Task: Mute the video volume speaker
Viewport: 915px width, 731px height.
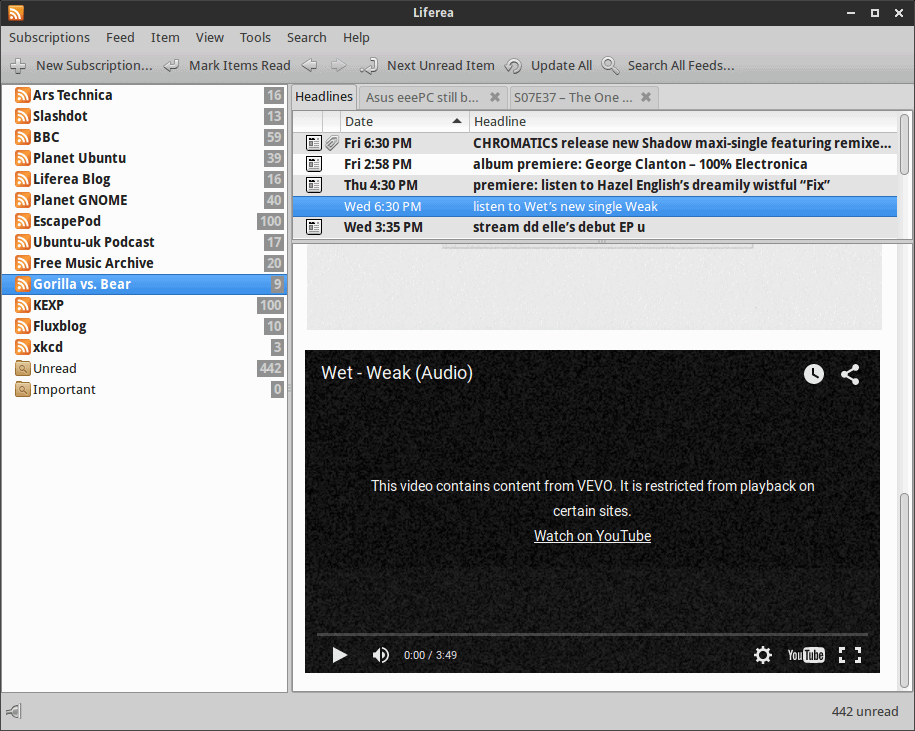Action: 381,655
